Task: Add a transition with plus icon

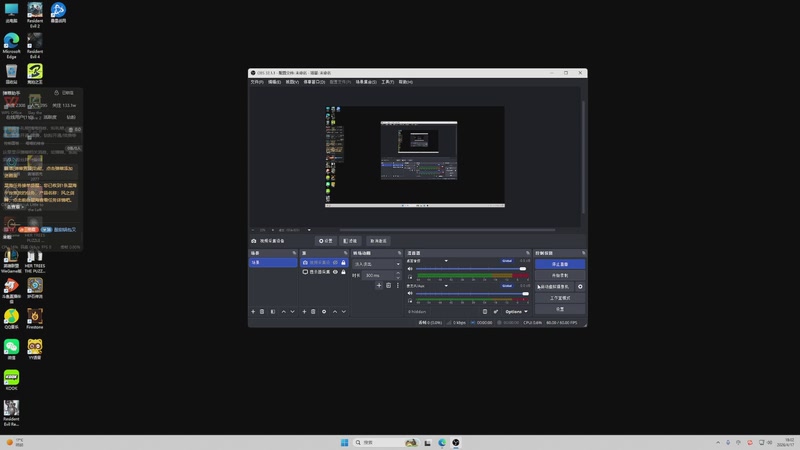Action: pos(379,286)
